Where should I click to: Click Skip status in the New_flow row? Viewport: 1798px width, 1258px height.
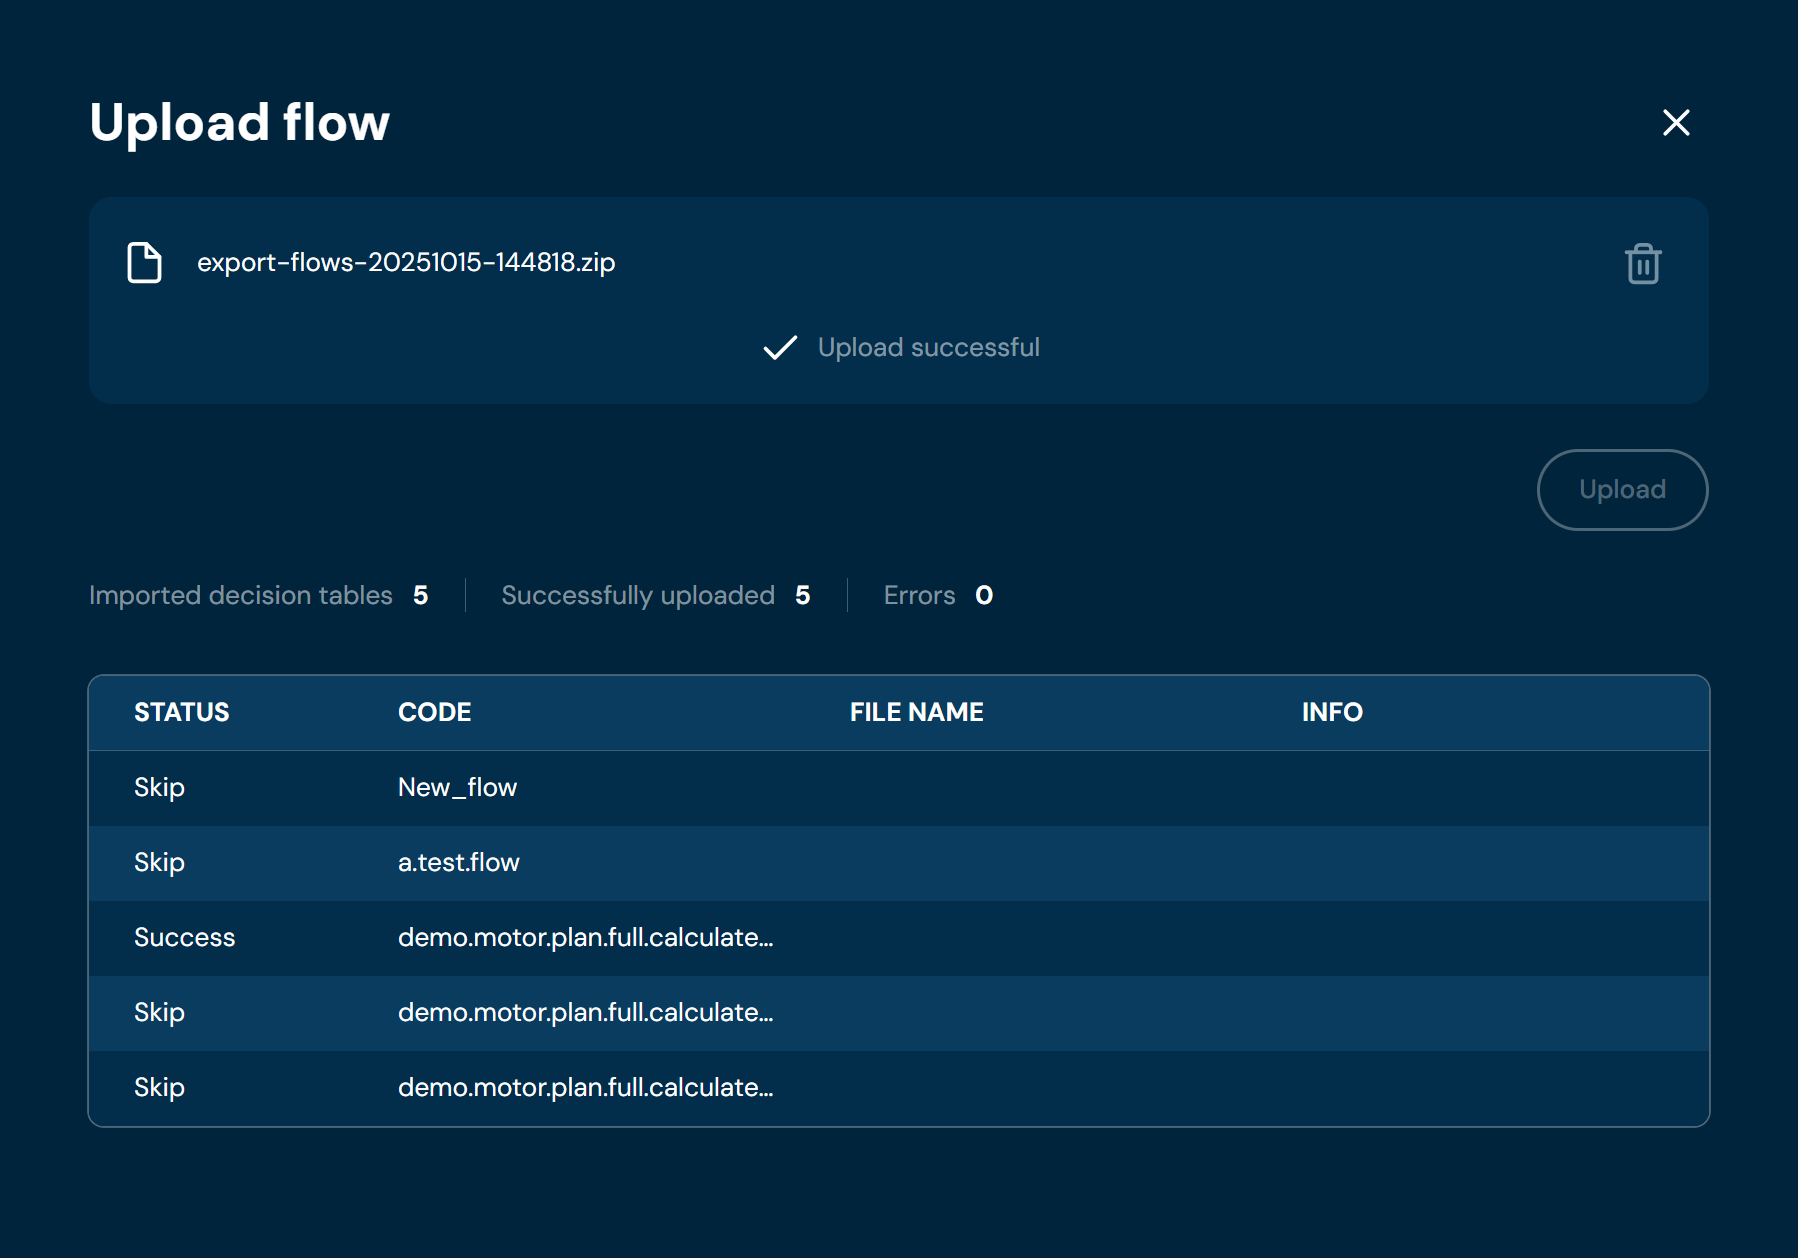[159, 788]
